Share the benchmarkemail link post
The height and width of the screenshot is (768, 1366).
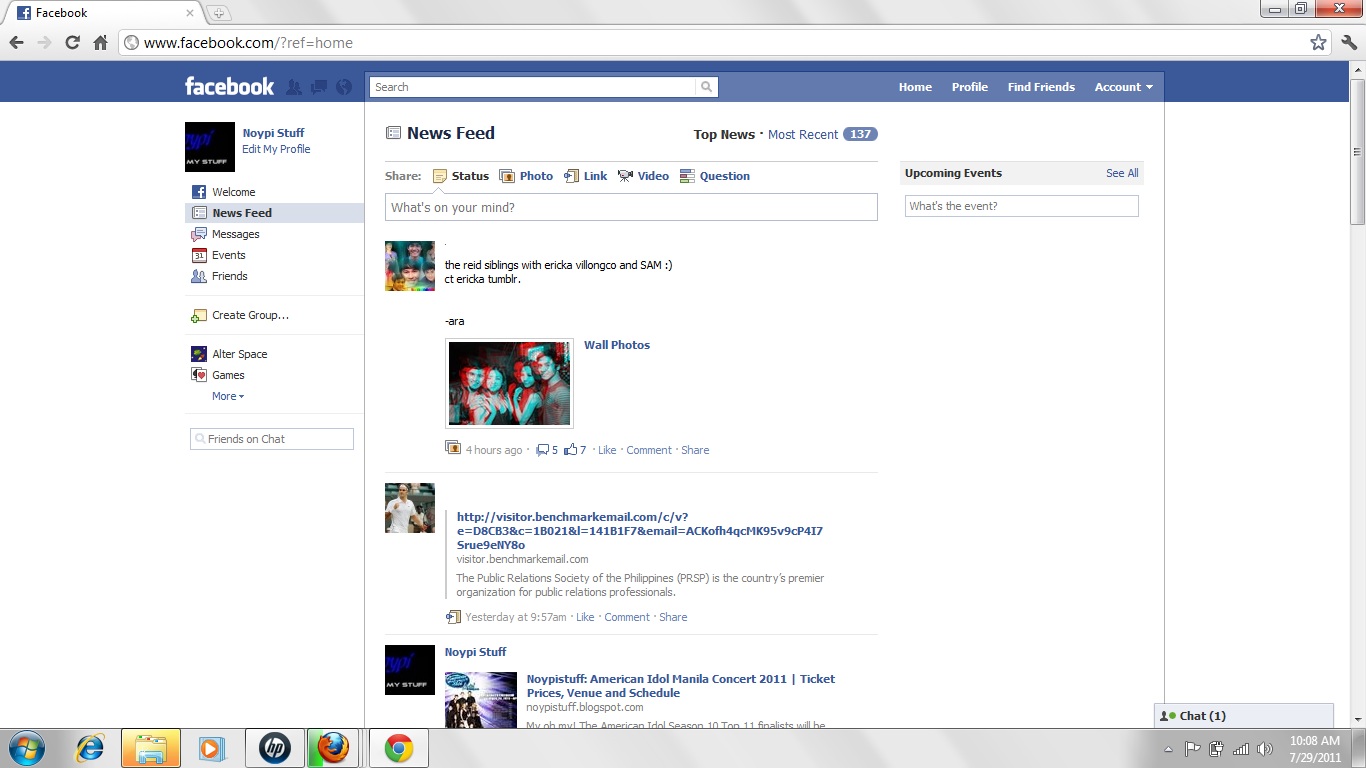(673, 617)
